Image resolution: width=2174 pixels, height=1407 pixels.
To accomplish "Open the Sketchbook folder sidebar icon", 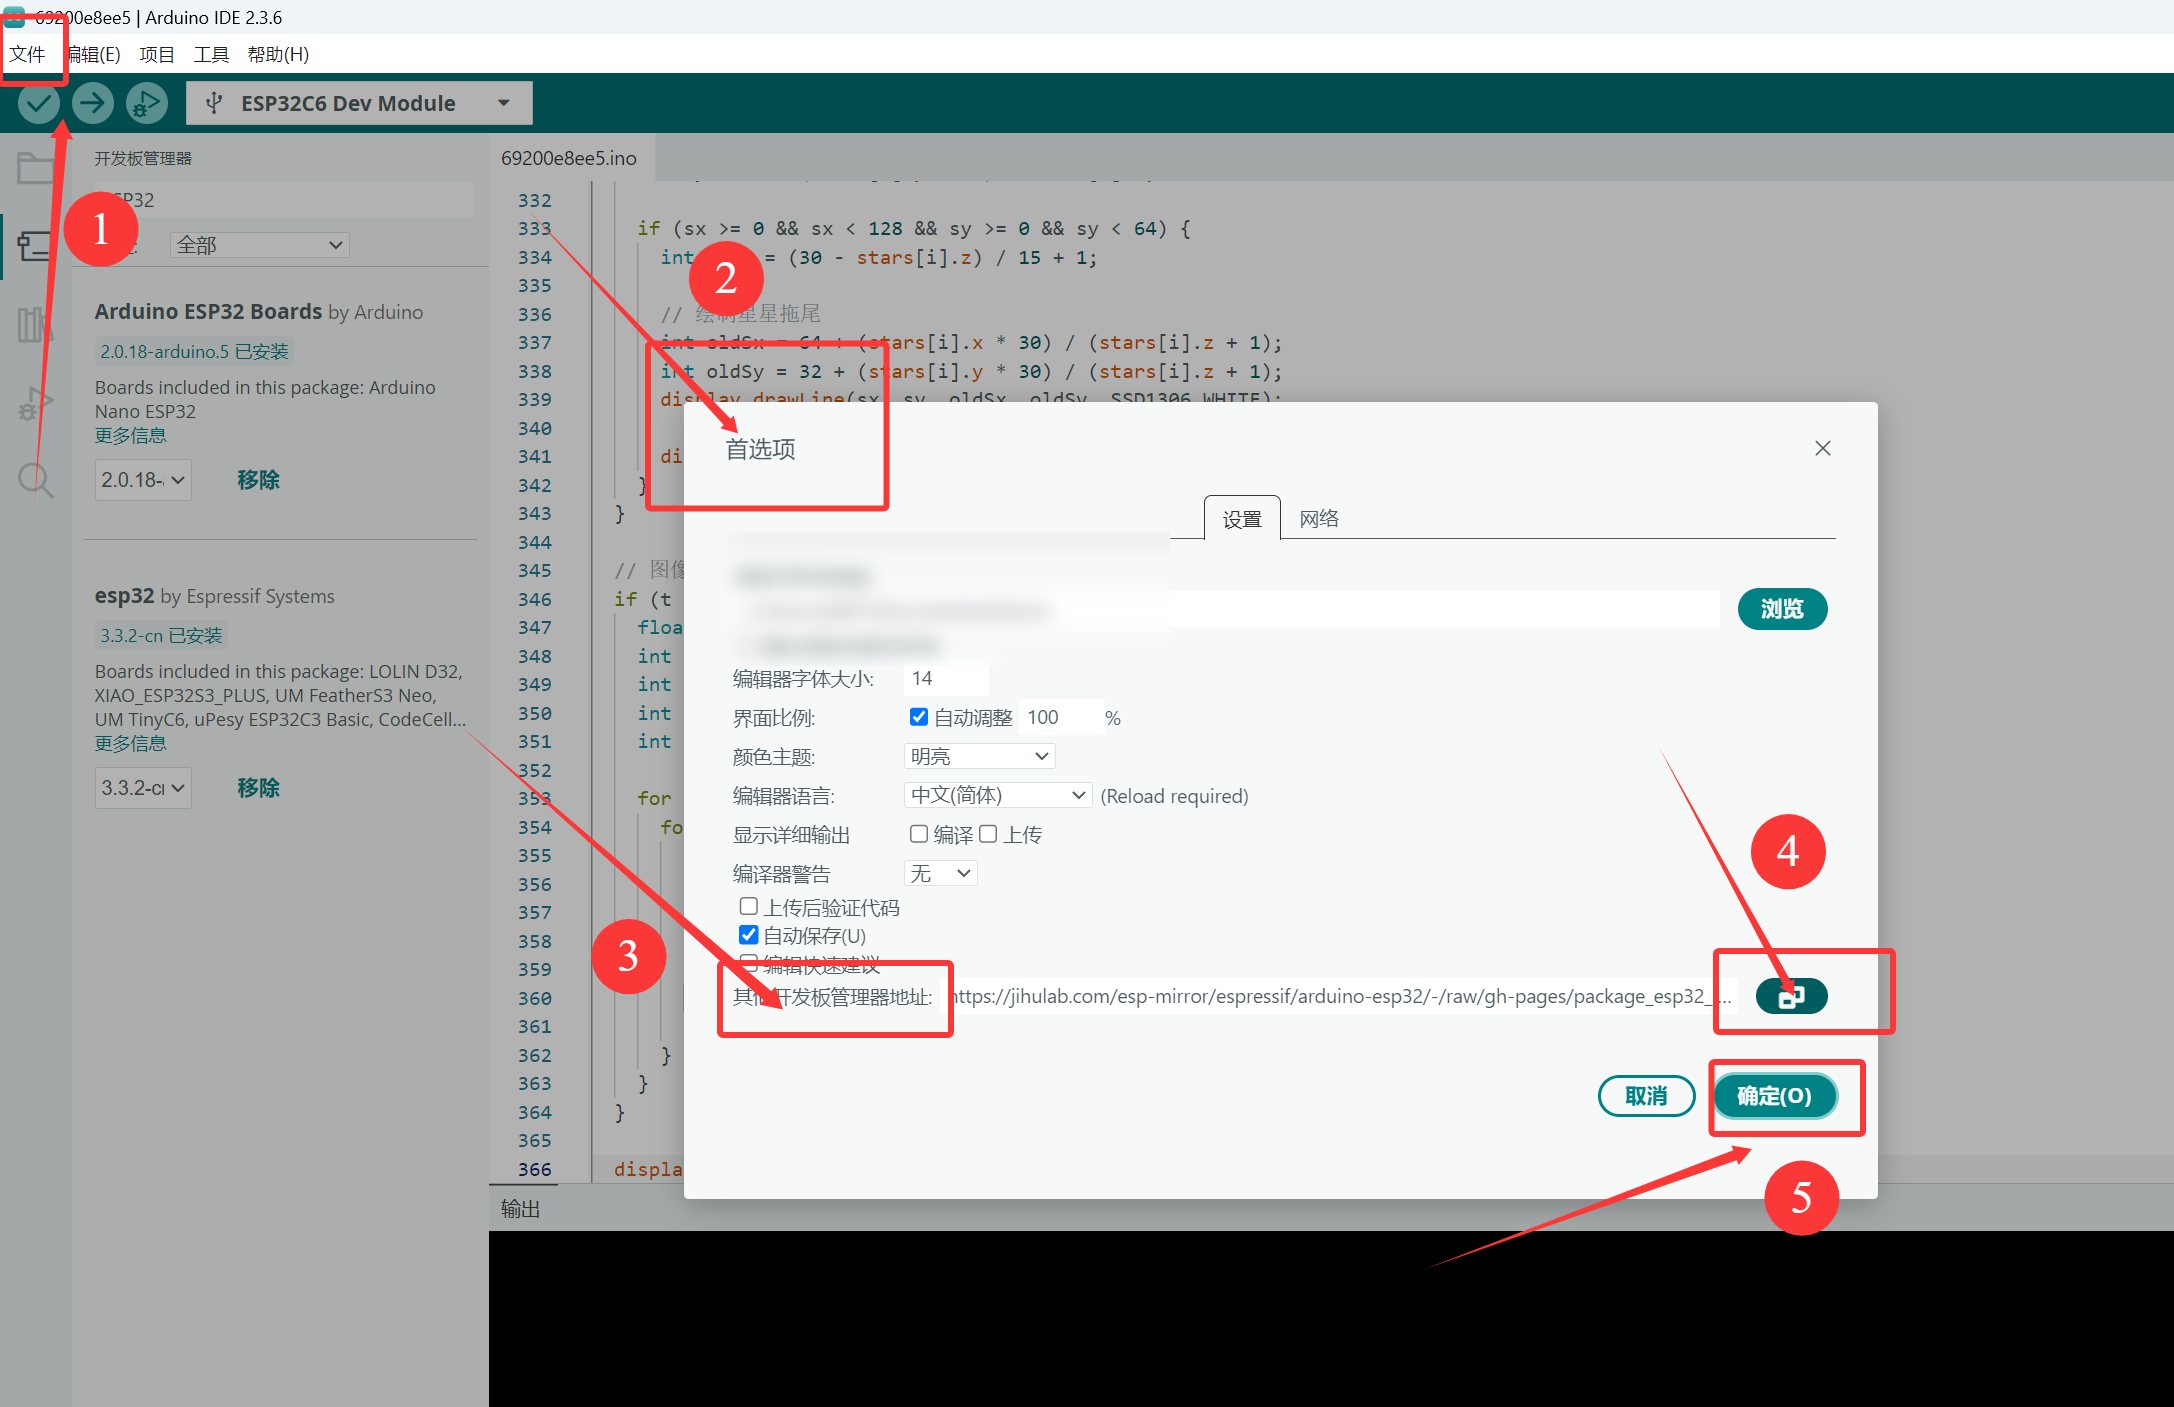I will point(36,168).
